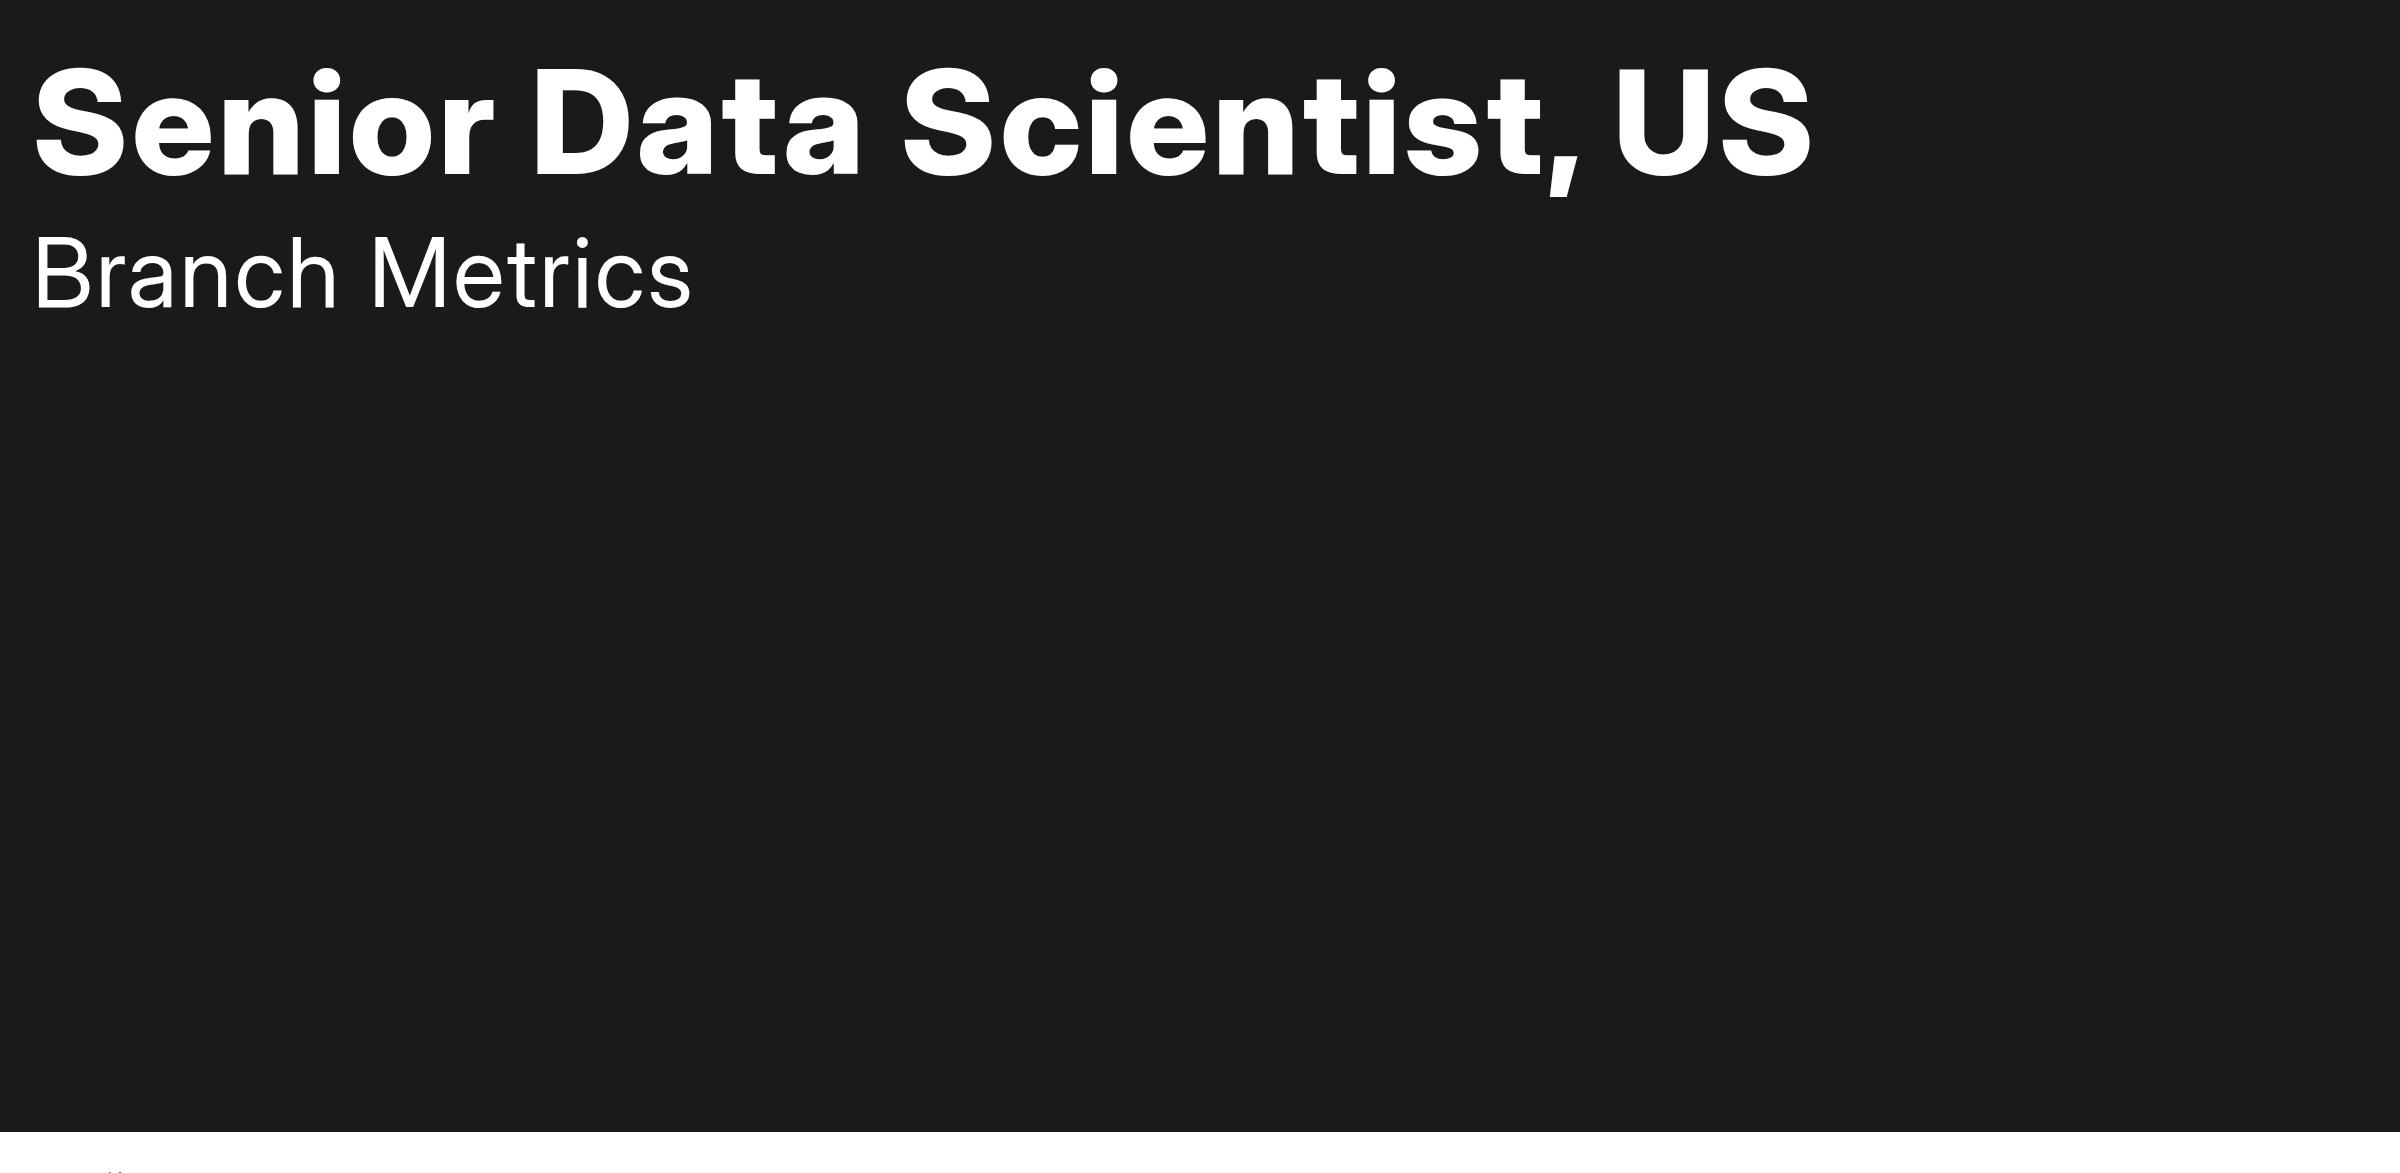2400x1173 pixels.
Task: Click the Senior Data Scientist, US heading
Action: (922, 127)
